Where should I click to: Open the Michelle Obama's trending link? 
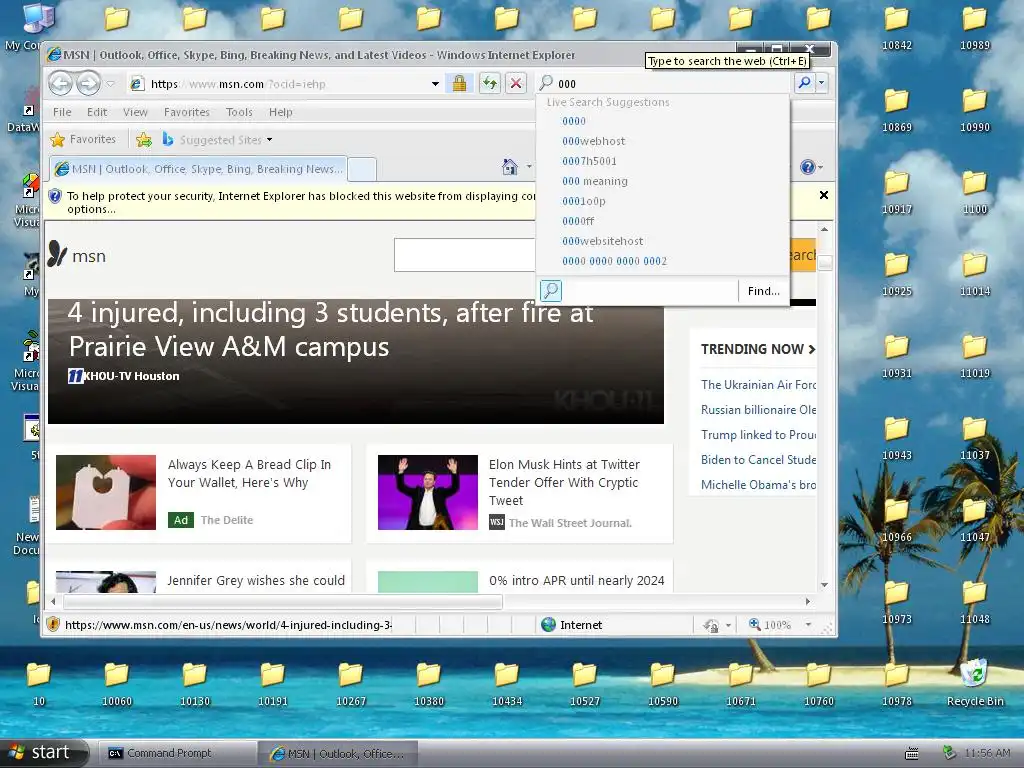[x=758, y=485]
